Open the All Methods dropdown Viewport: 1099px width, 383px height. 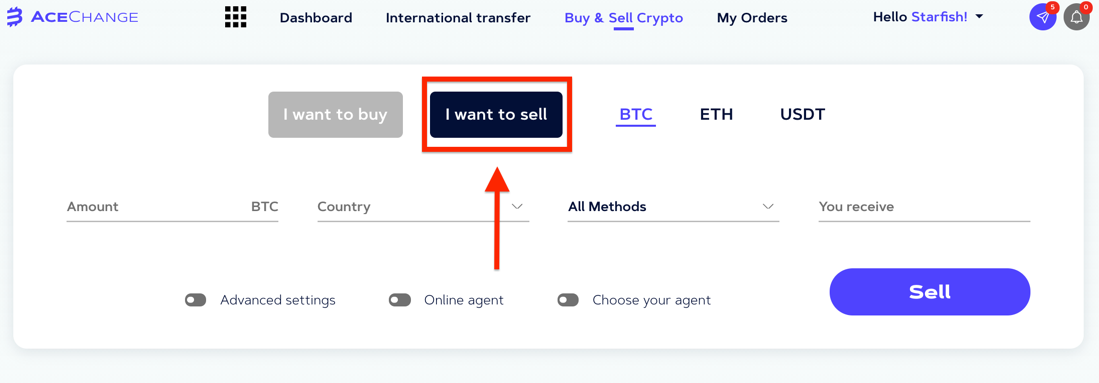pyautogui.click(x=674, y=207)
